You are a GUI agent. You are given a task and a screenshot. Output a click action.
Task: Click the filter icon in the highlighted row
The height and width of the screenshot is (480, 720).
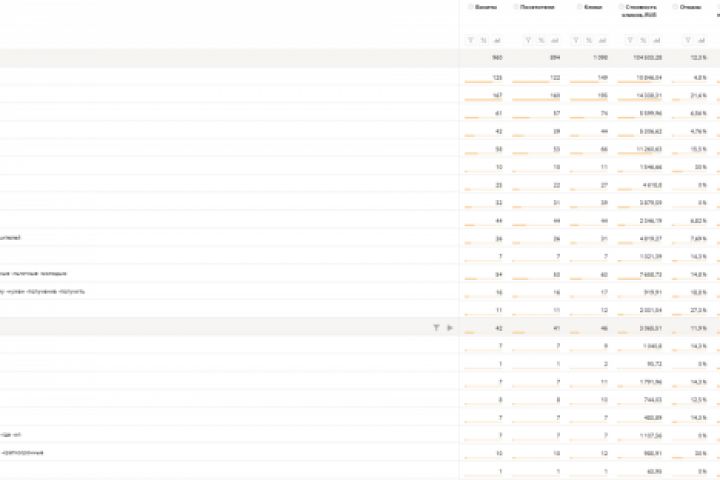tap(436, 328)
